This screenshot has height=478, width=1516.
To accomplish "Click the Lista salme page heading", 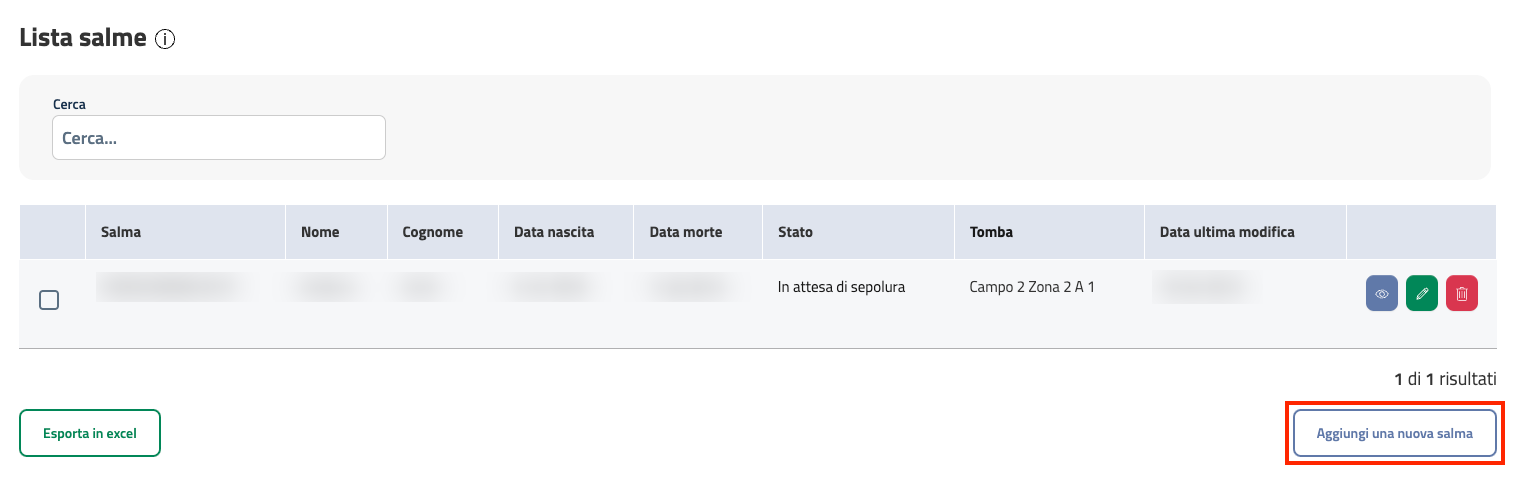I will pos(83,39).
